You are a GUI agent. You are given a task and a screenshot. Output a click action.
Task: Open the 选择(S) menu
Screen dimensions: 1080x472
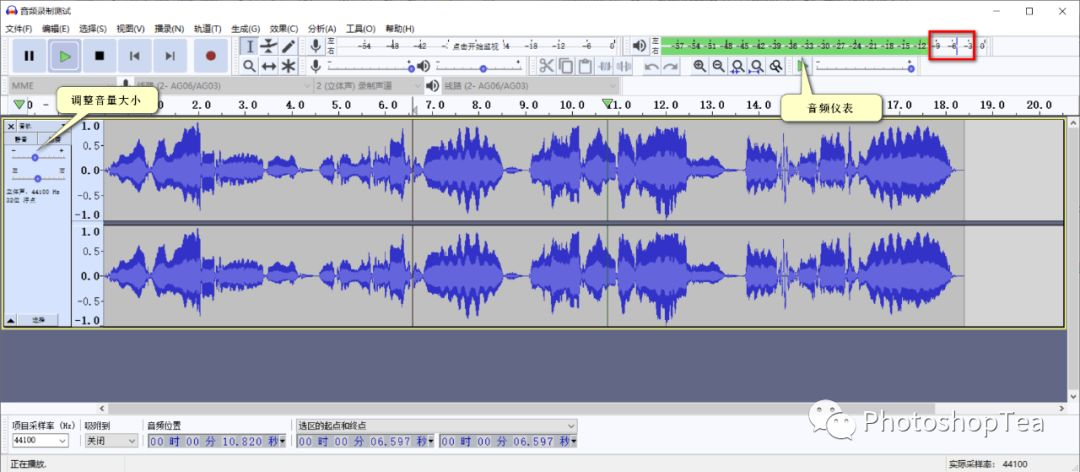[92, 29]
